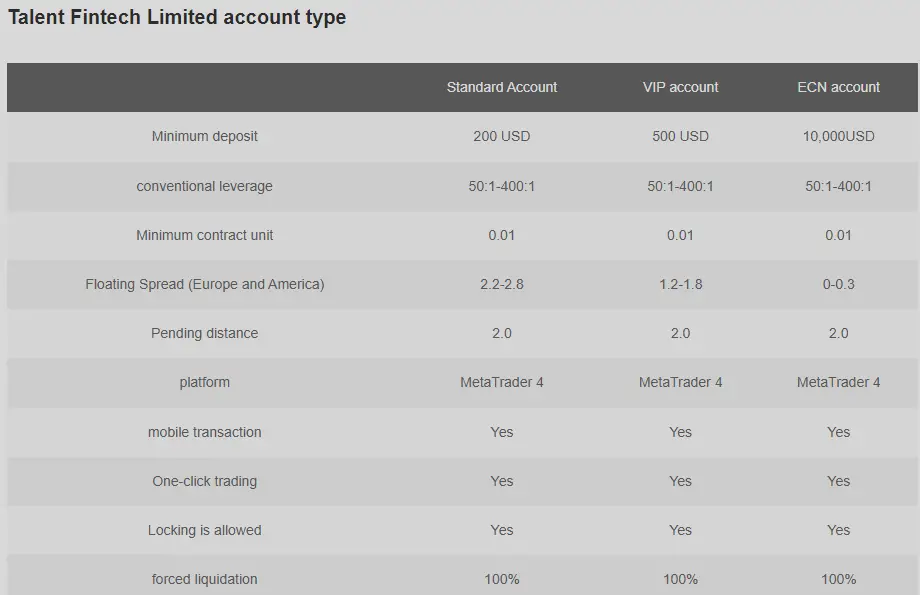The height and width of the screenshot is (595, 920).
Task: Click the VIP account 50:1-400:1 leverage
Action: pyautogui.click(x=680, y=186)
